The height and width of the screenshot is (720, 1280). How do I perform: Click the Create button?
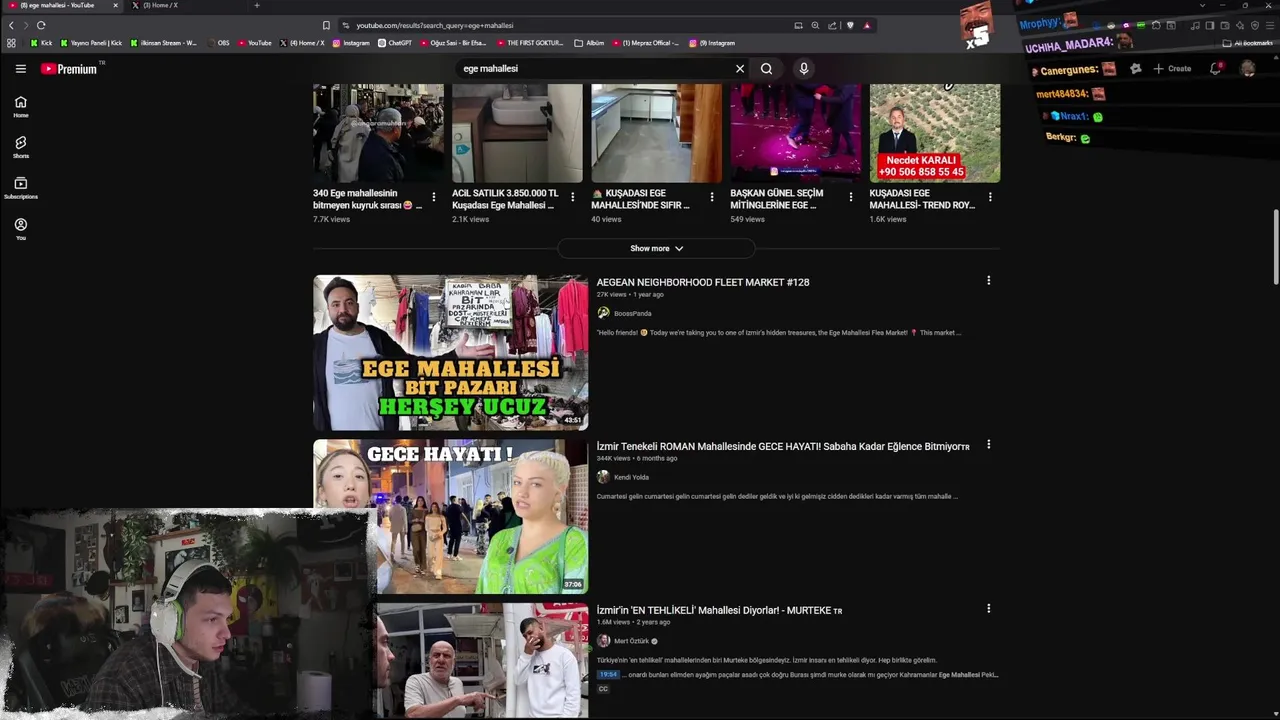(x=1172, y=69)
